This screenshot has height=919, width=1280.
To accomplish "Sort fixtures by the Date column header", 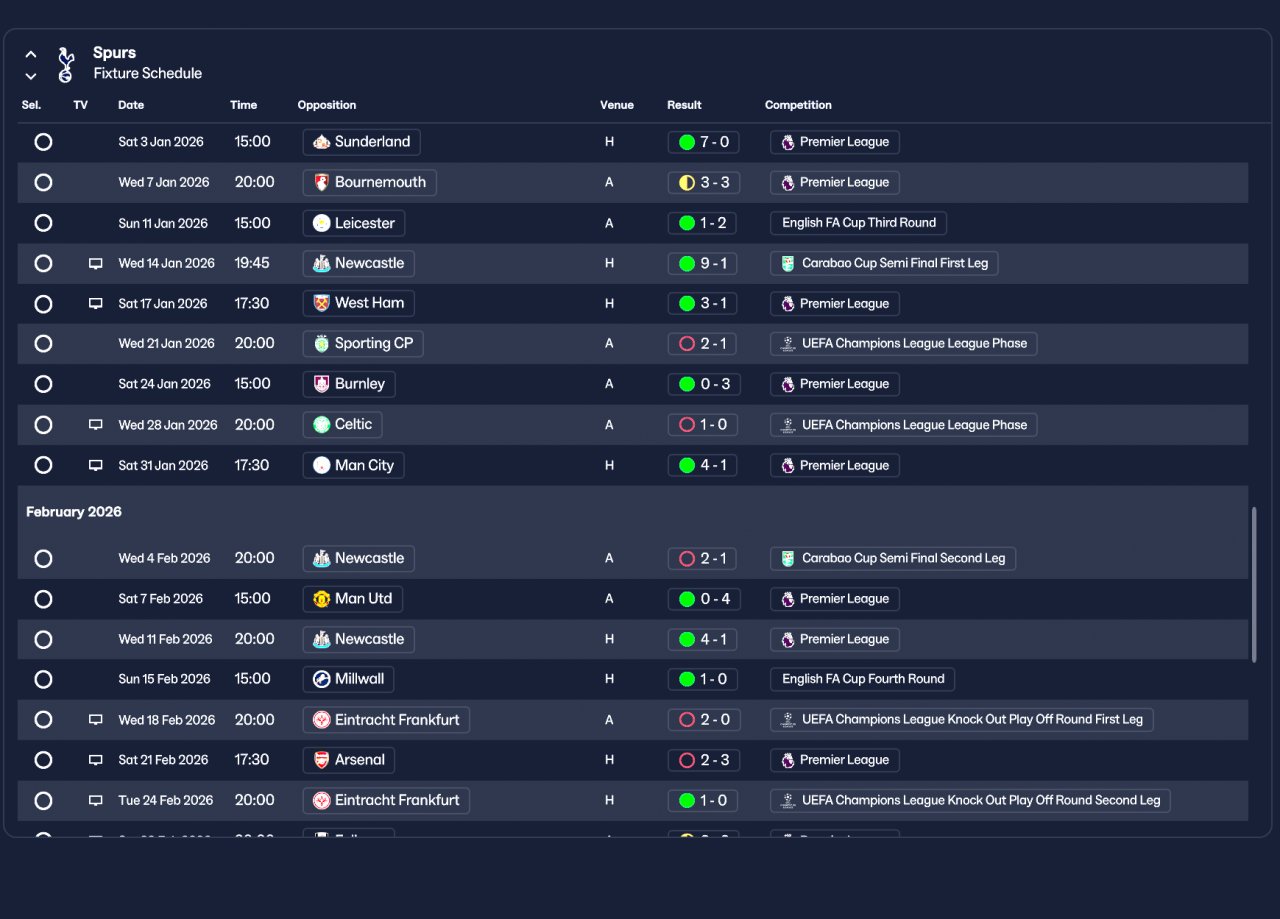I will [131, 105].
